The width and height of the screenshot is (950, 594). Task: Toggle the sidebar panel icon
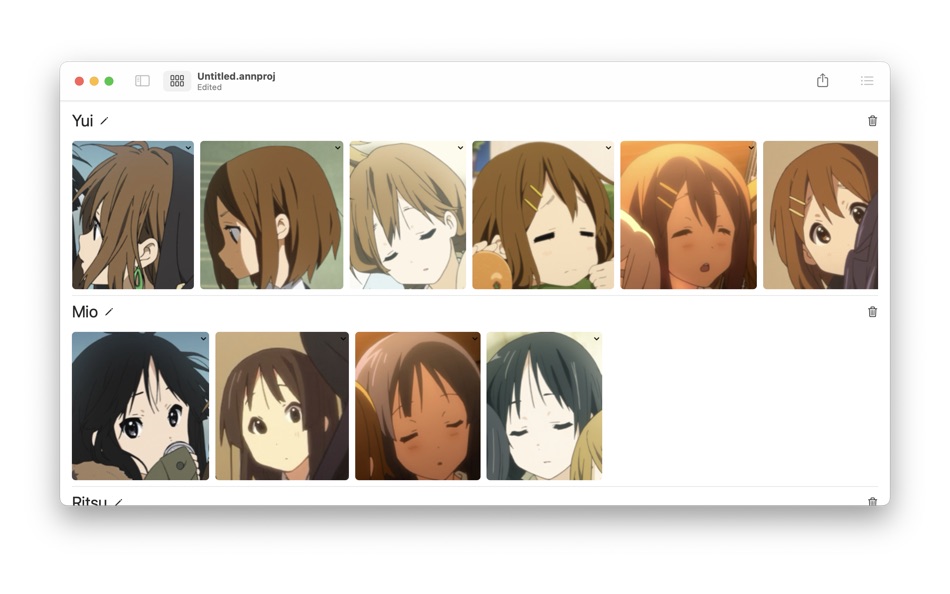pos(142,81)
